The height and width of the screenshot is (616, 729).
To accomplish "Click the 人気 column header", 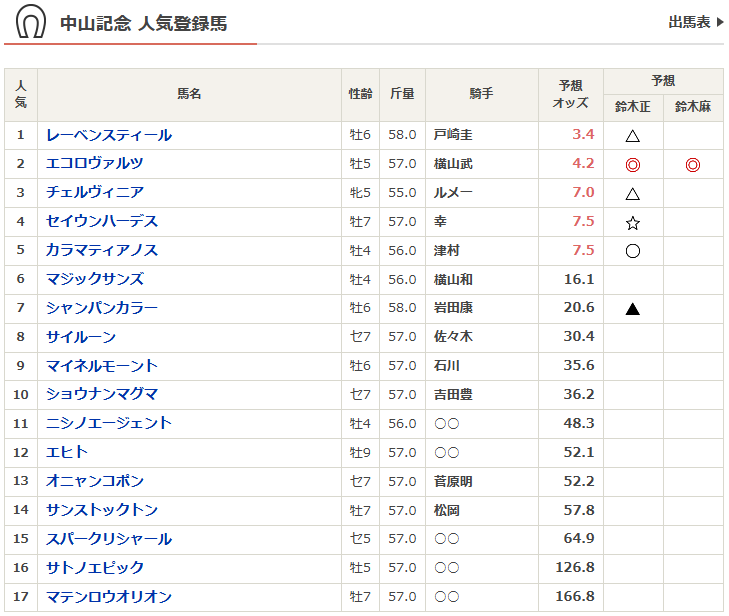I will [x=21, y=95].
